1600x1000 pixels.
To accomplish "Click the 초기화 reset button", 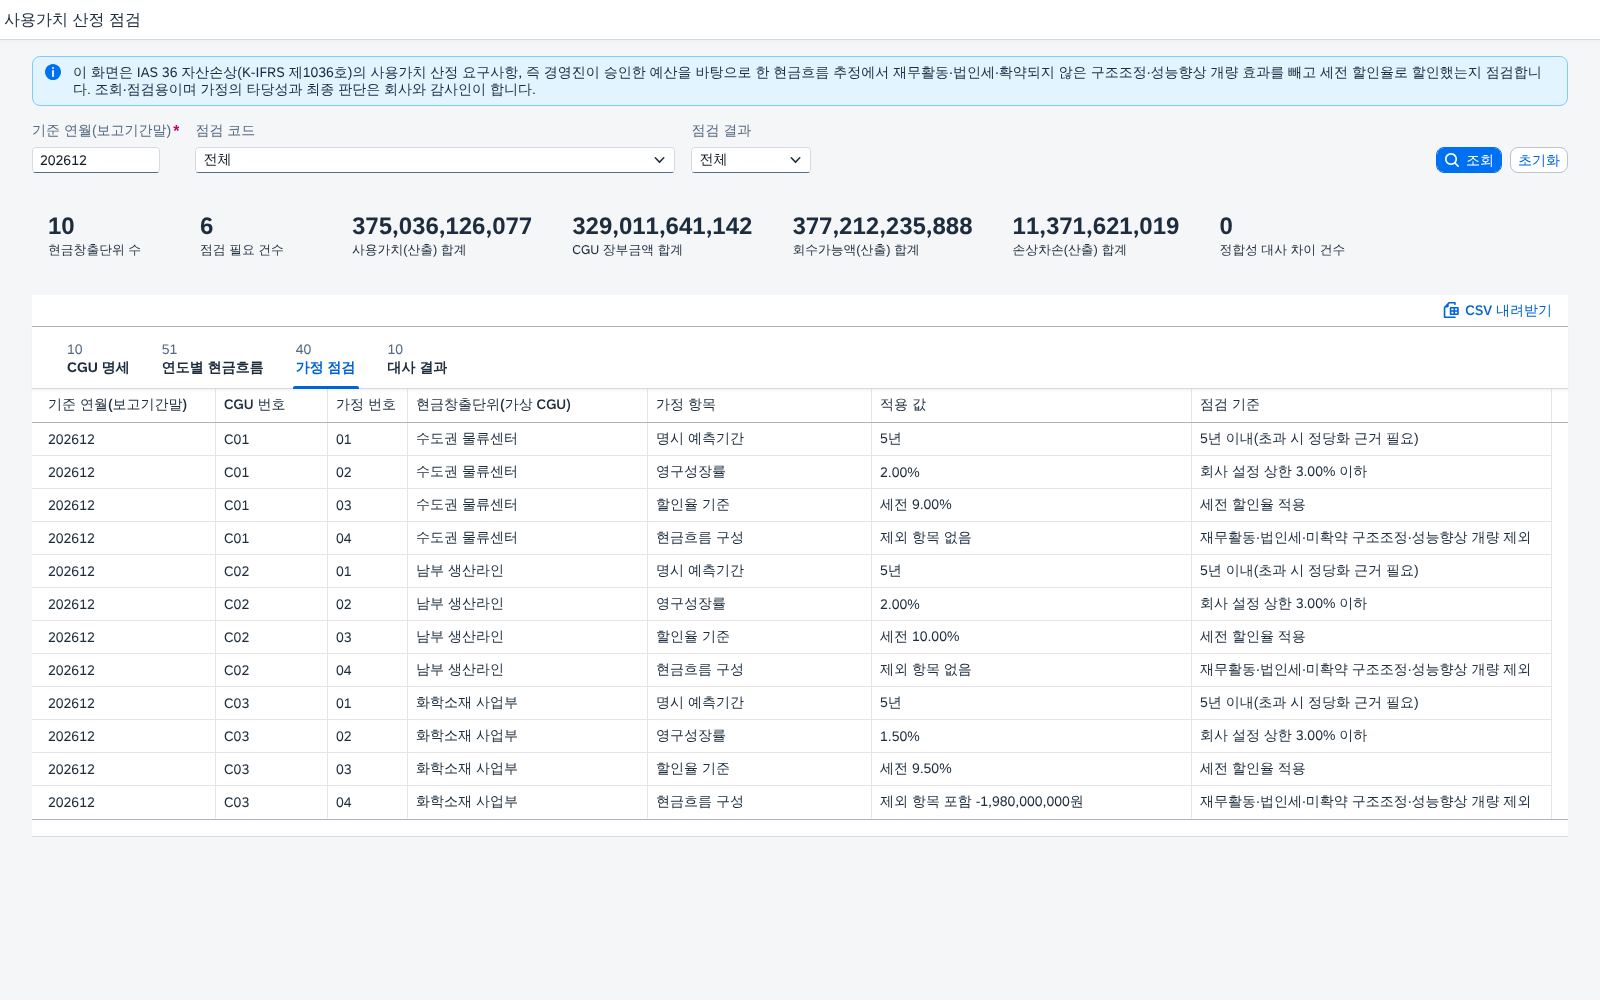I will coord(1538,160).
